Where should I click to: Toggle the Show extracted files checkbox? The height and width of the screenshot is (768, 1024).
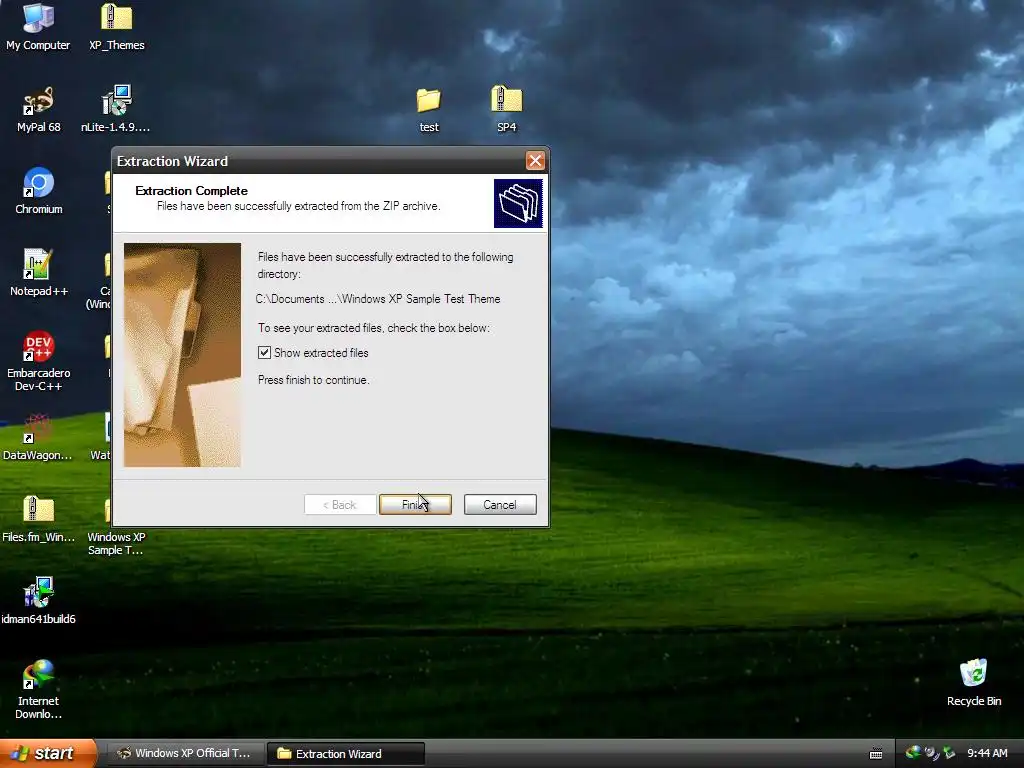coord(264,353)
